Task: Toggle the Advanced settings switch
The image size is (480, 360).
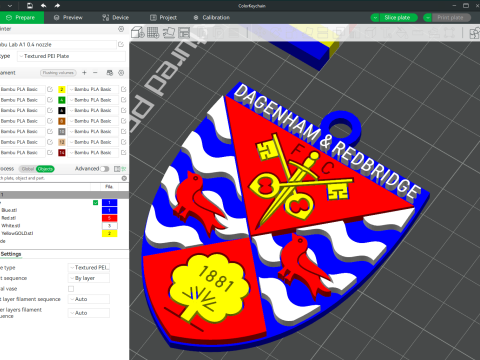Action: tap(105, 169)
